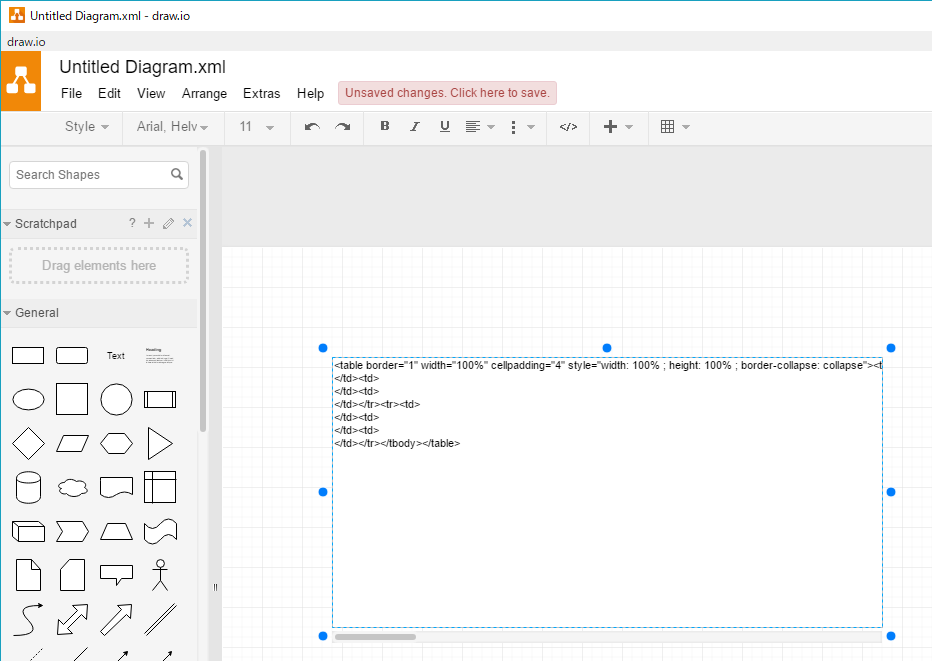Viewport: 932px width, 661px height.
Task: Open the font family dropdown
Action: point(172,127)
